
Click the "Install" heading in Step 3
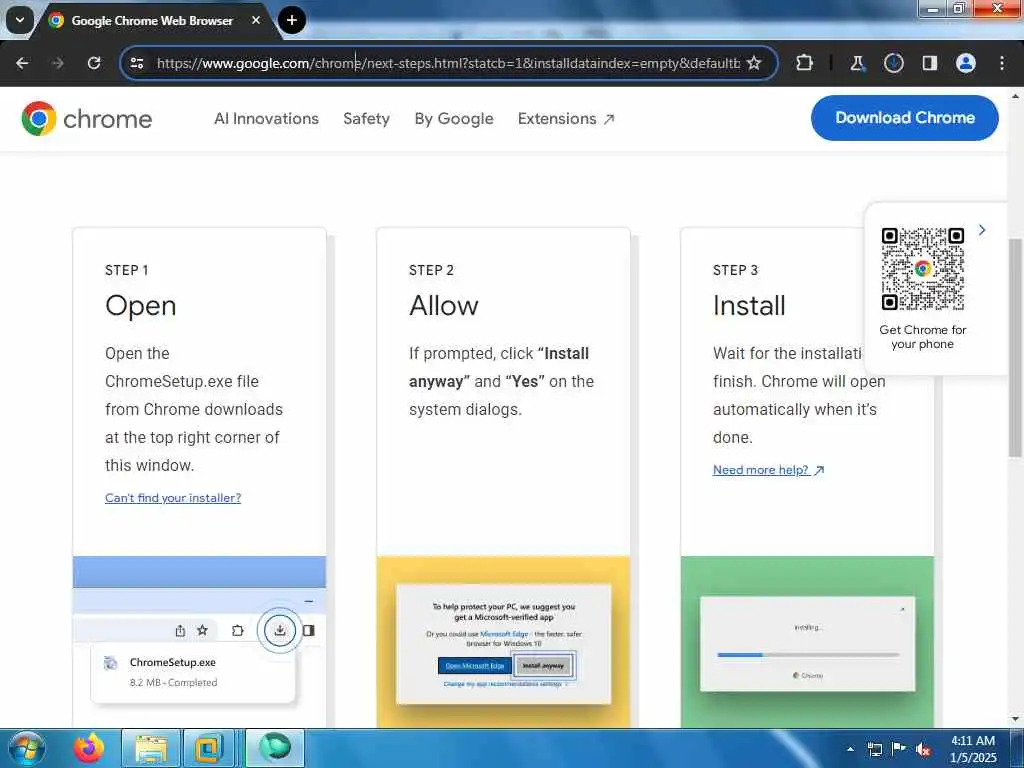click(749, 306)
